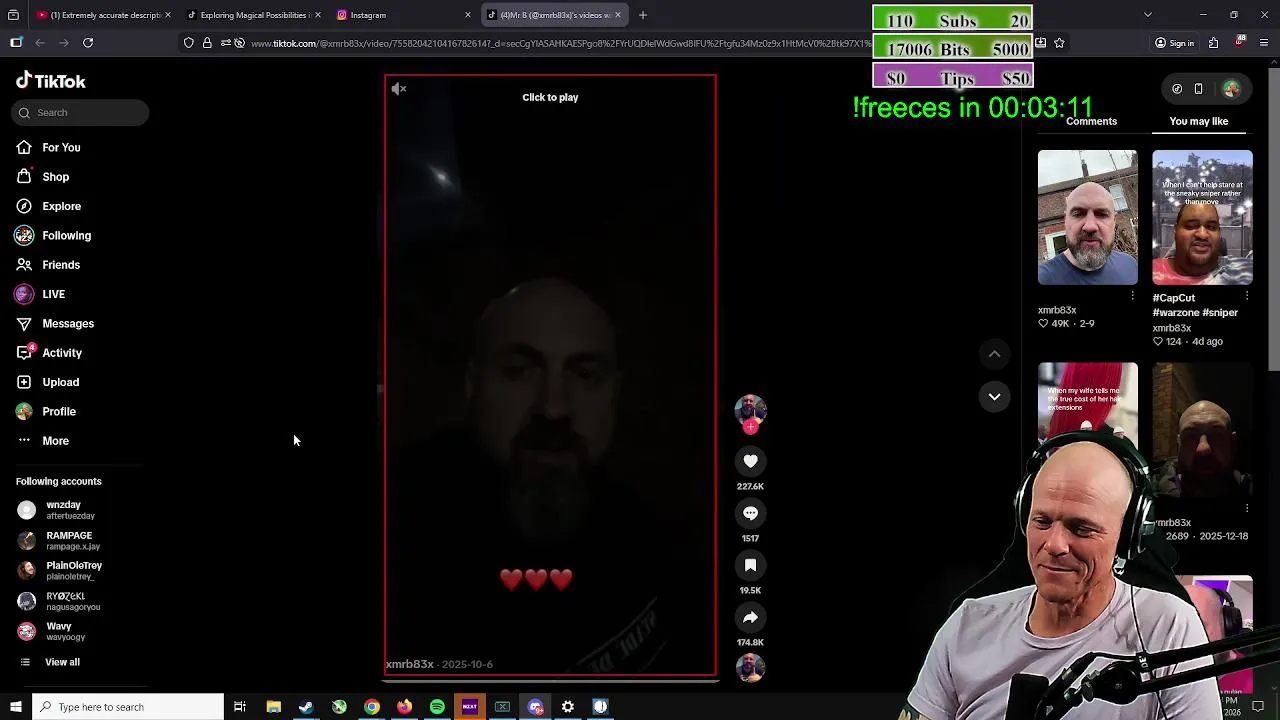This screenshot has width=1280, height=720.
Task: Go back in browser
Action: pyautogui.click(x=40, y=43)
